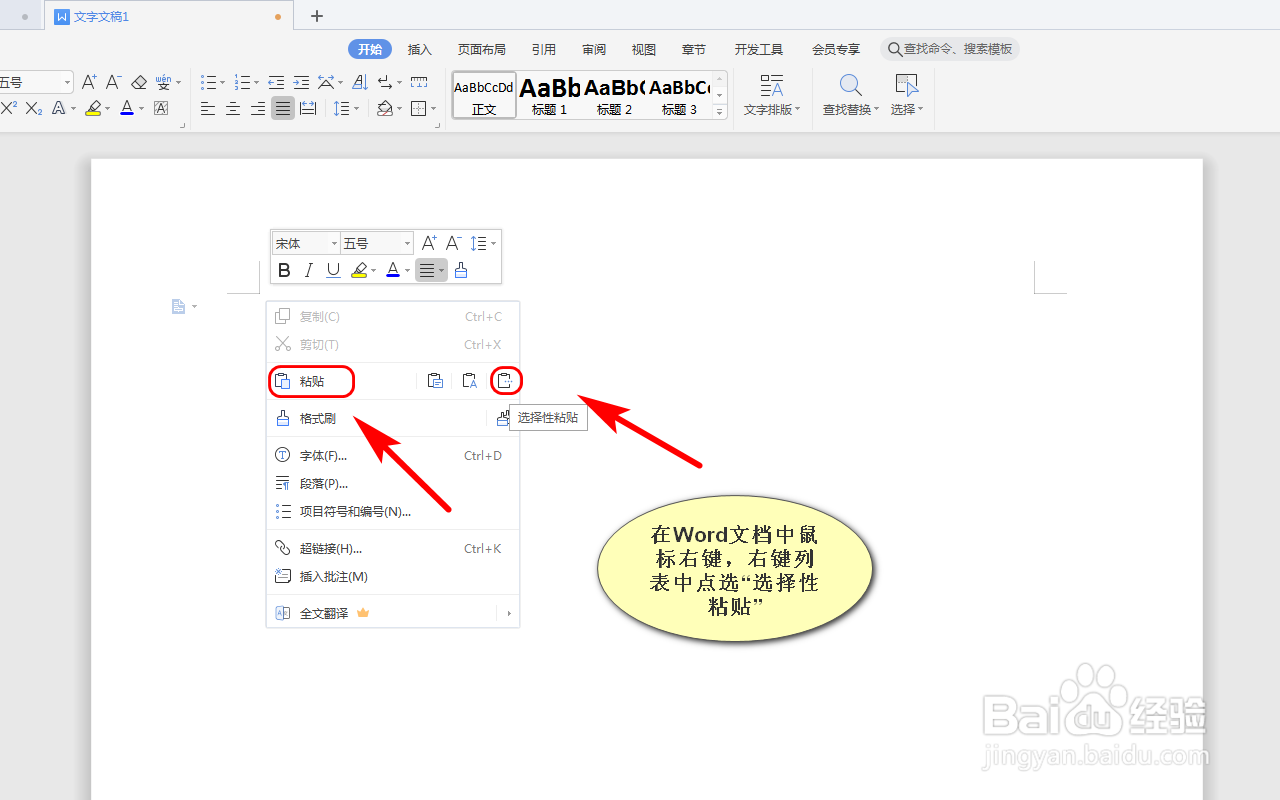The image size is (1280, 800).
Task: Choose 格式刷 in the context menu
Action: click(318, 418)
